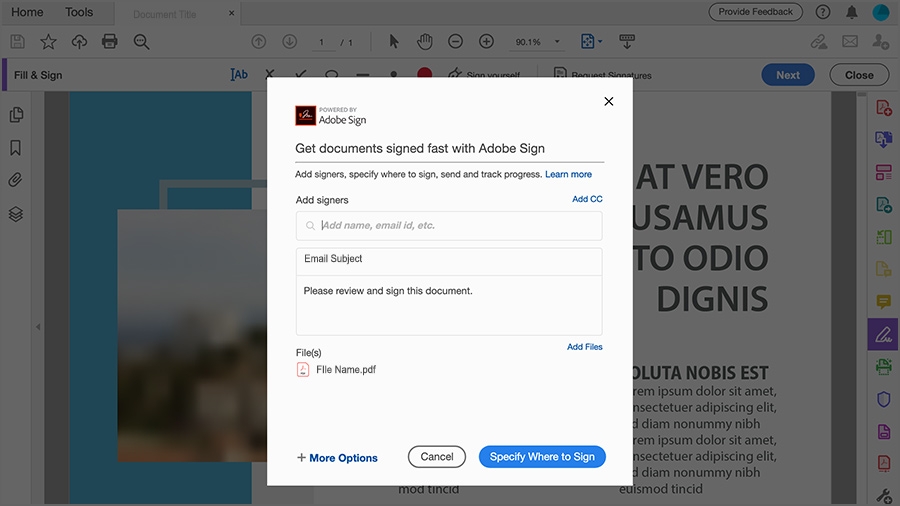This screenshot has width=900, height=506.
Task: Open the yellow Comment tool icon
Action: [x=883, y=302]
